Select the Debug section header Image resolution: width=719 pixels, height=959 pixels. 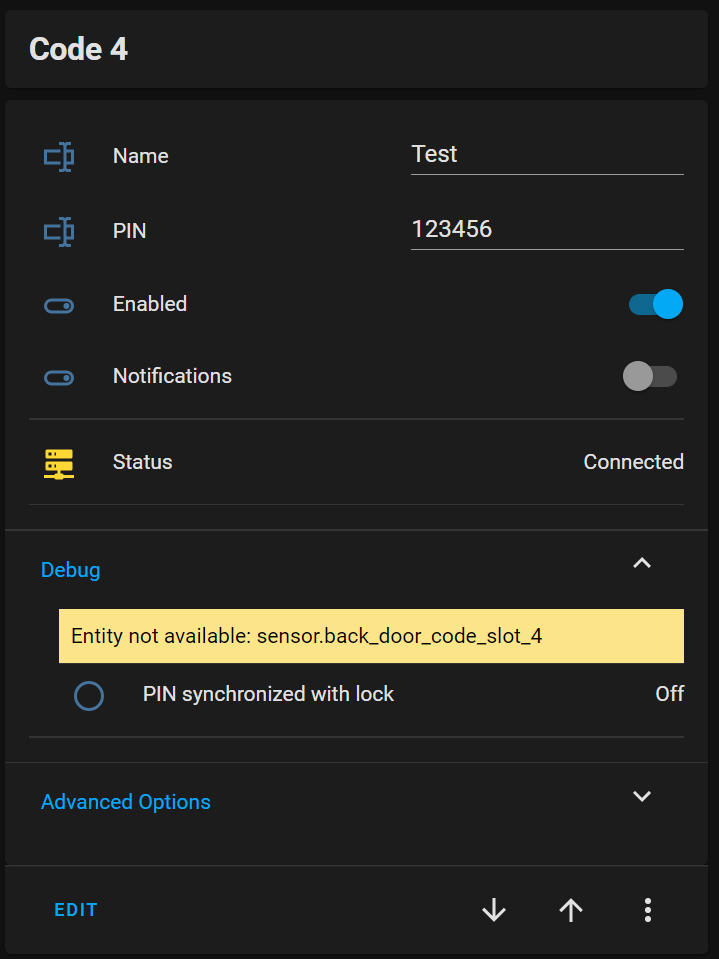[x=70, y=569]
